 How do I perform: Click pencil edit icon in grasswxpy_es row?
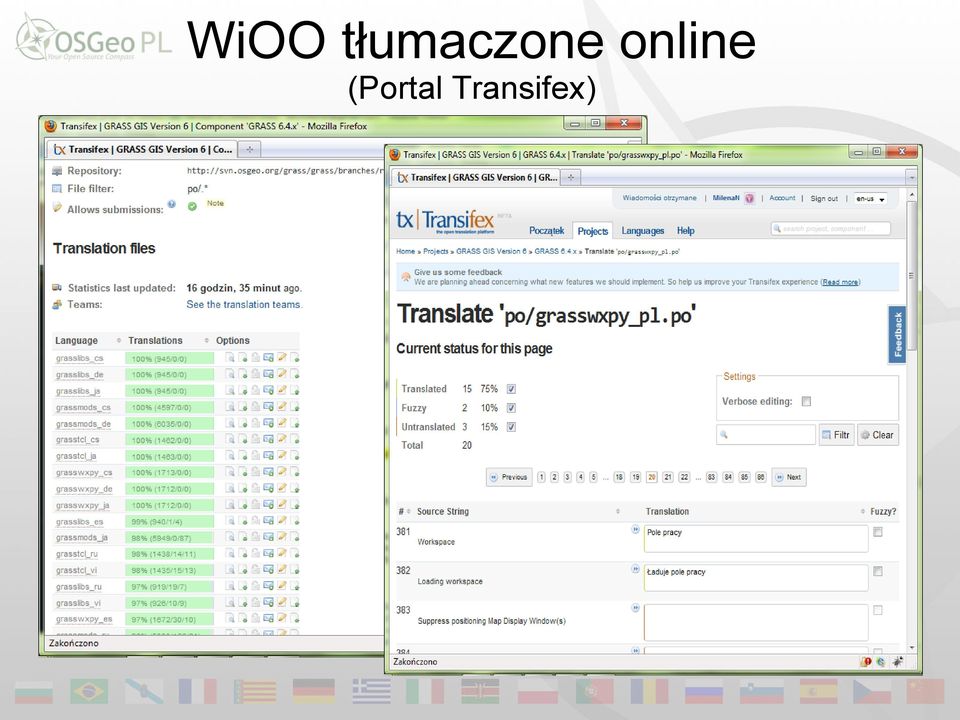(x=282, y=618)
